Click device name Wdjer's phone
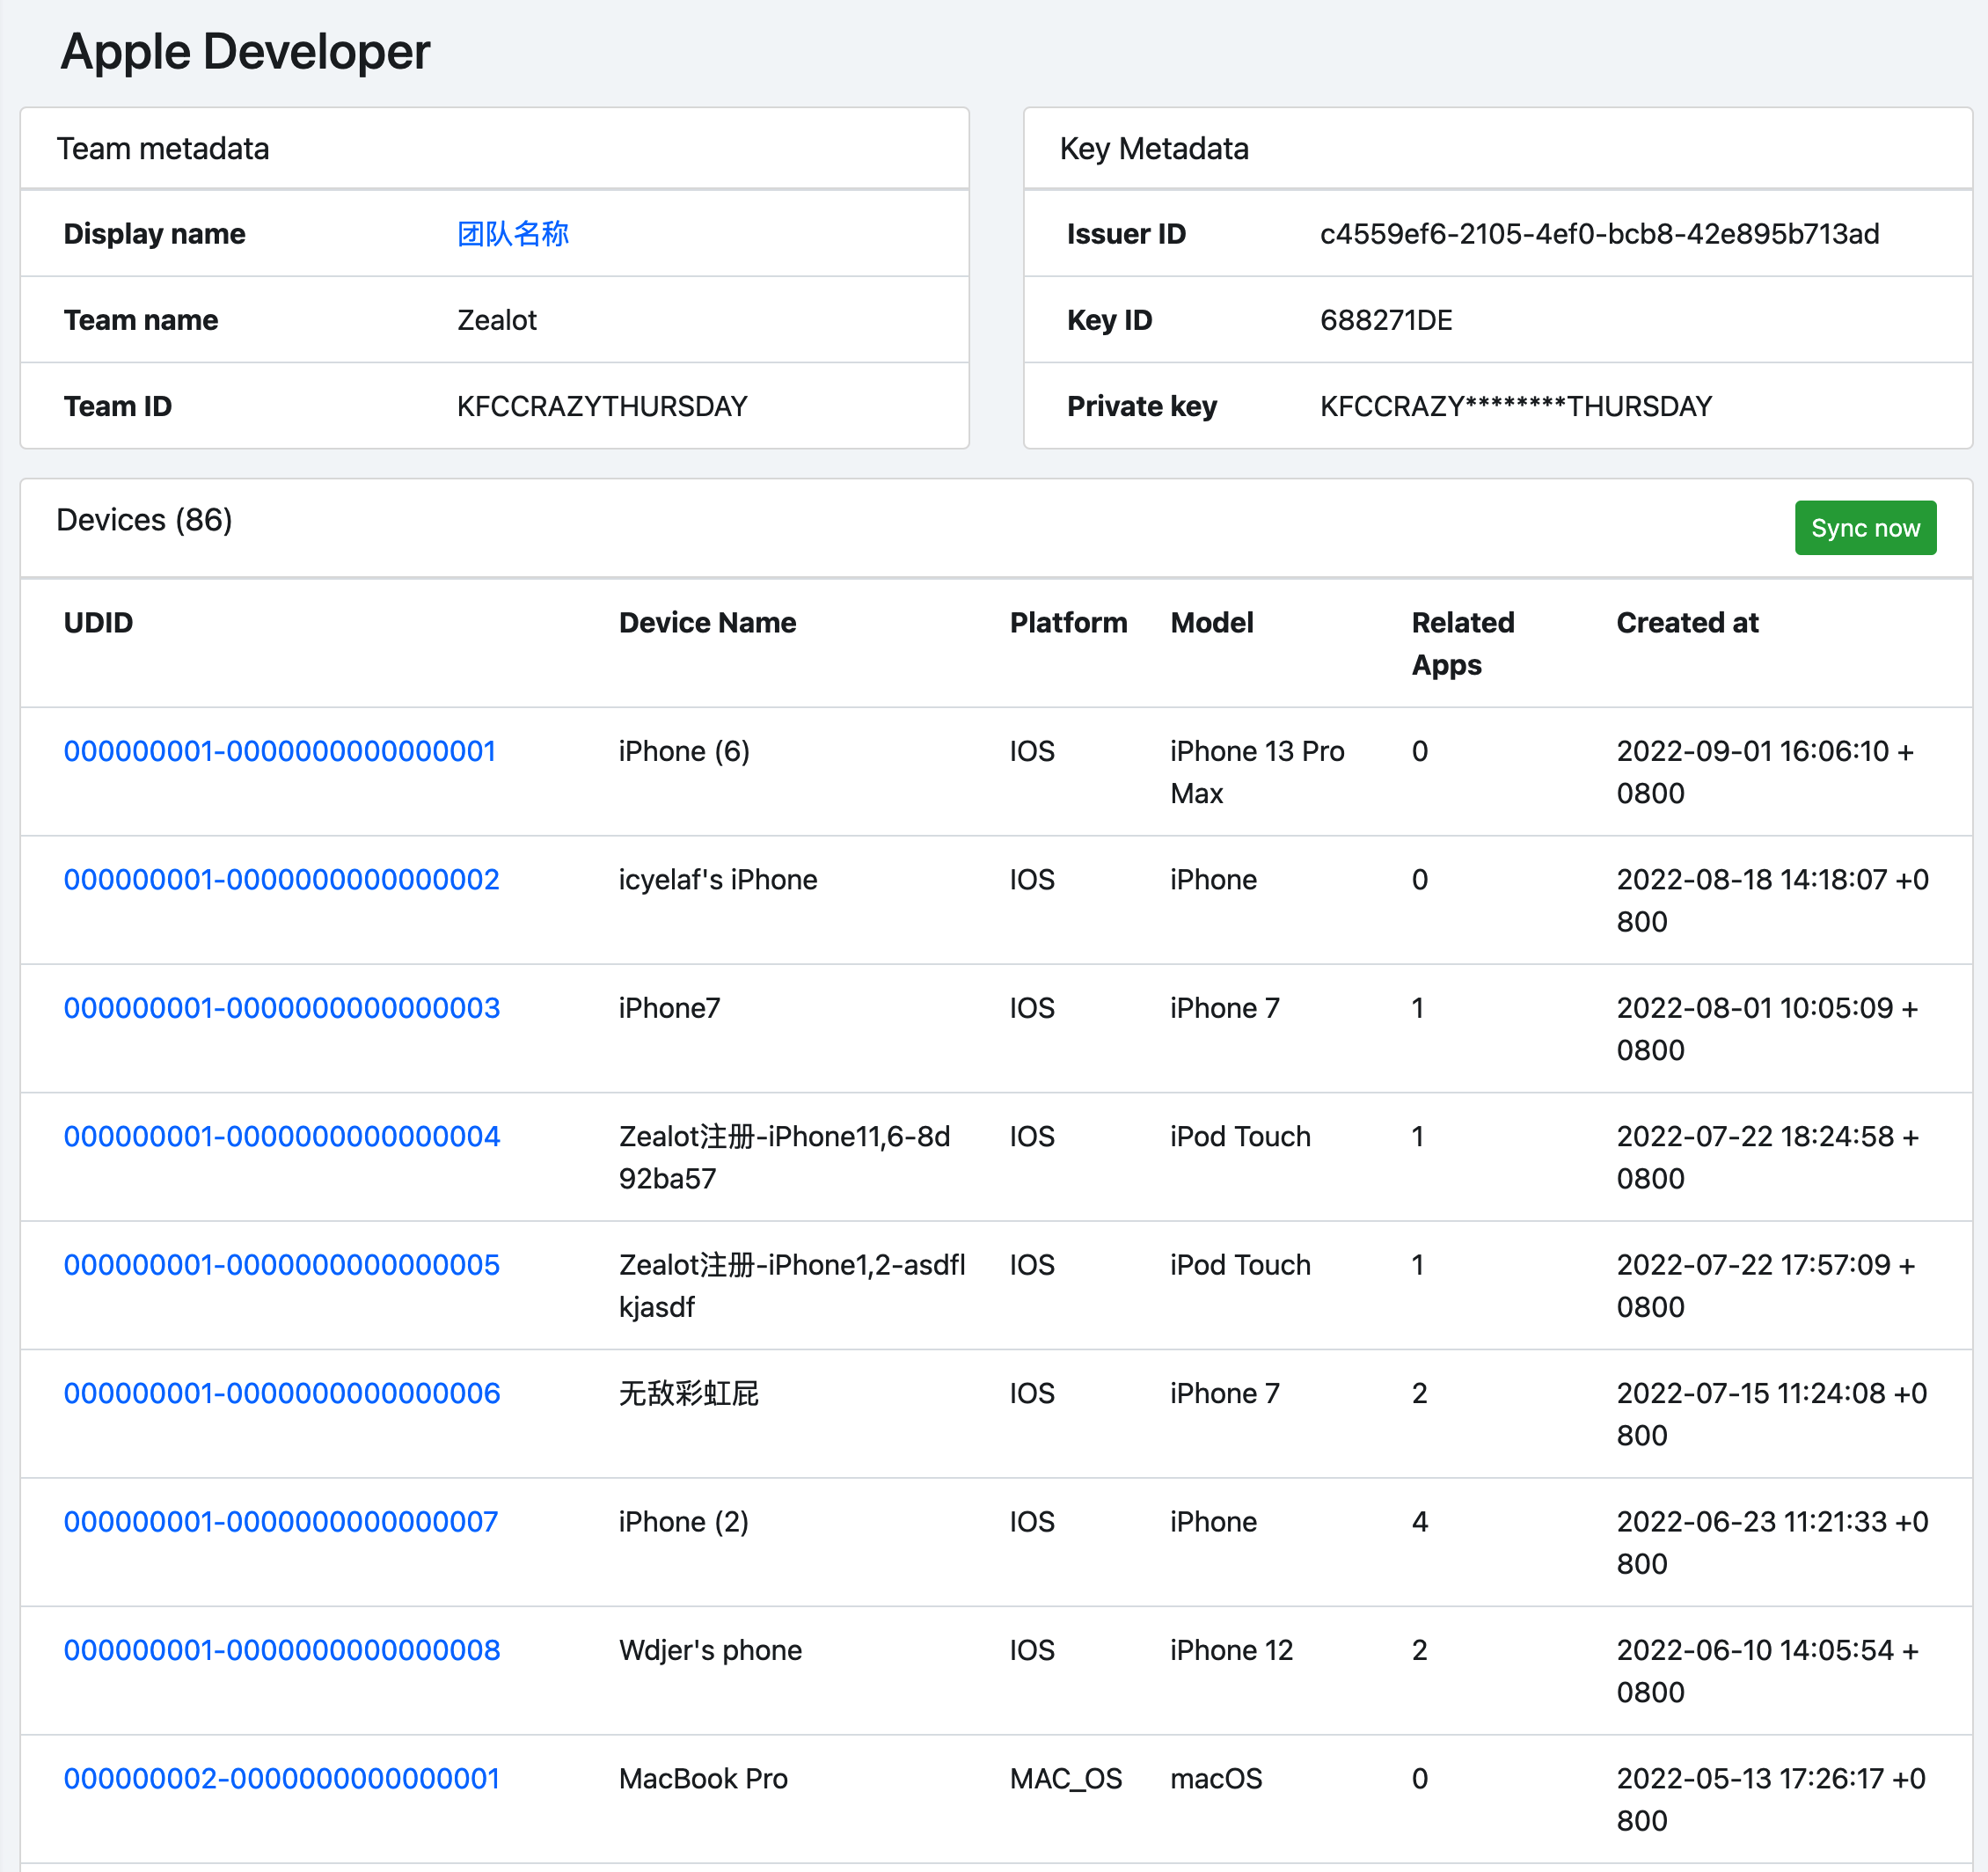Screen dimensions: 1988x1872 tap(710, 1650)
